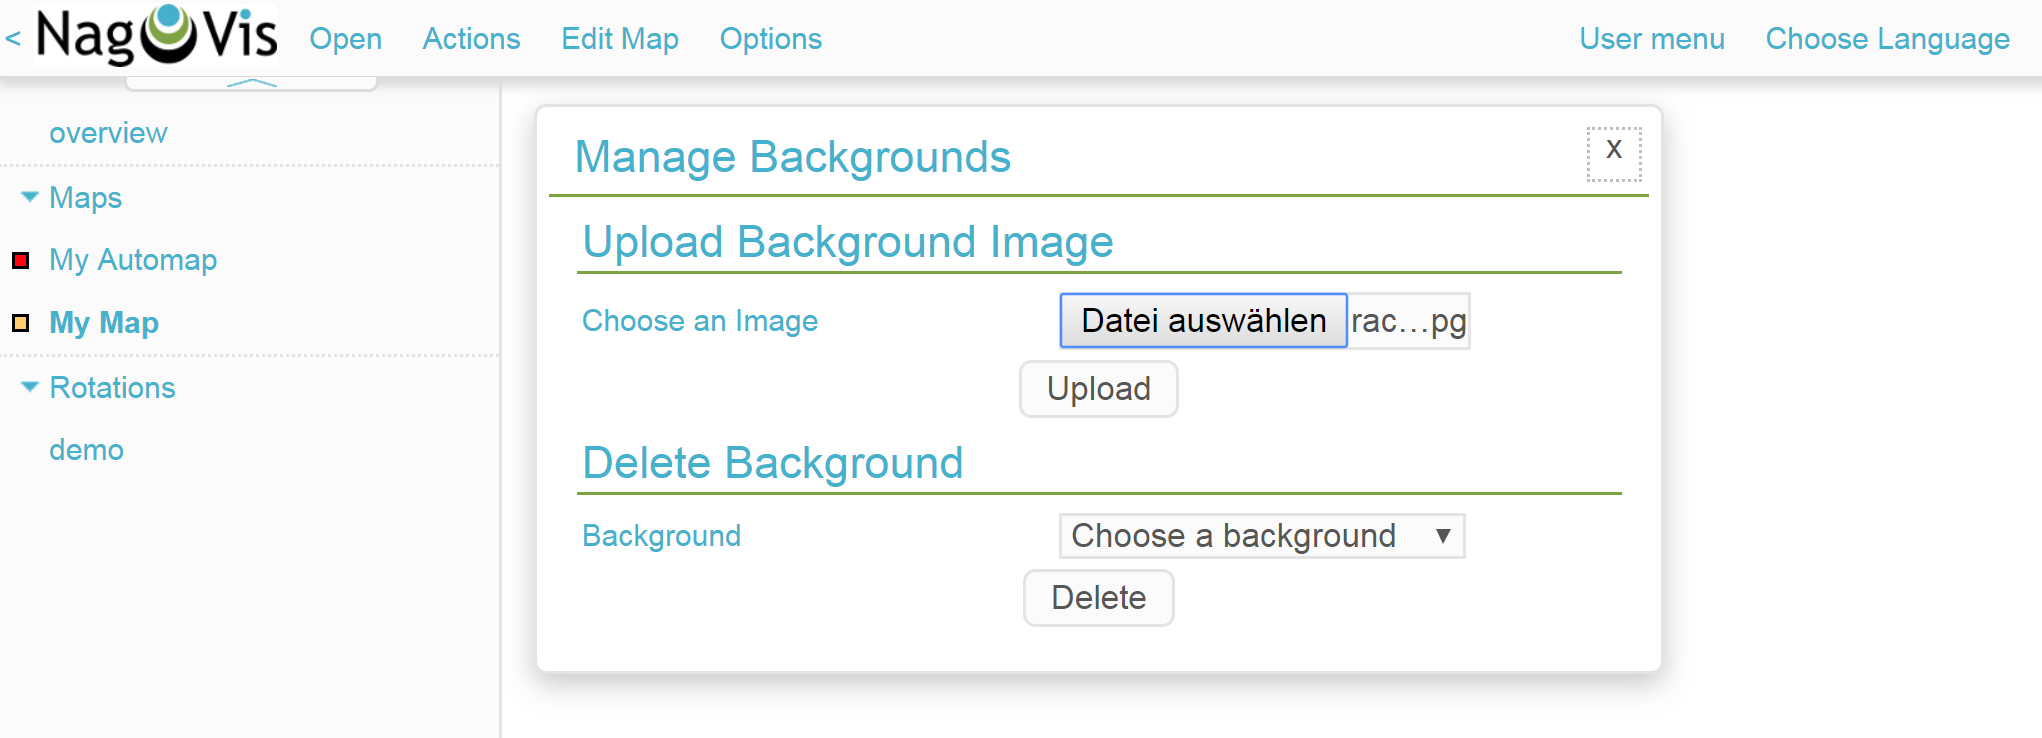Open the demo rotation link
Screen dimensions: 2042x738
coord(86,450)
